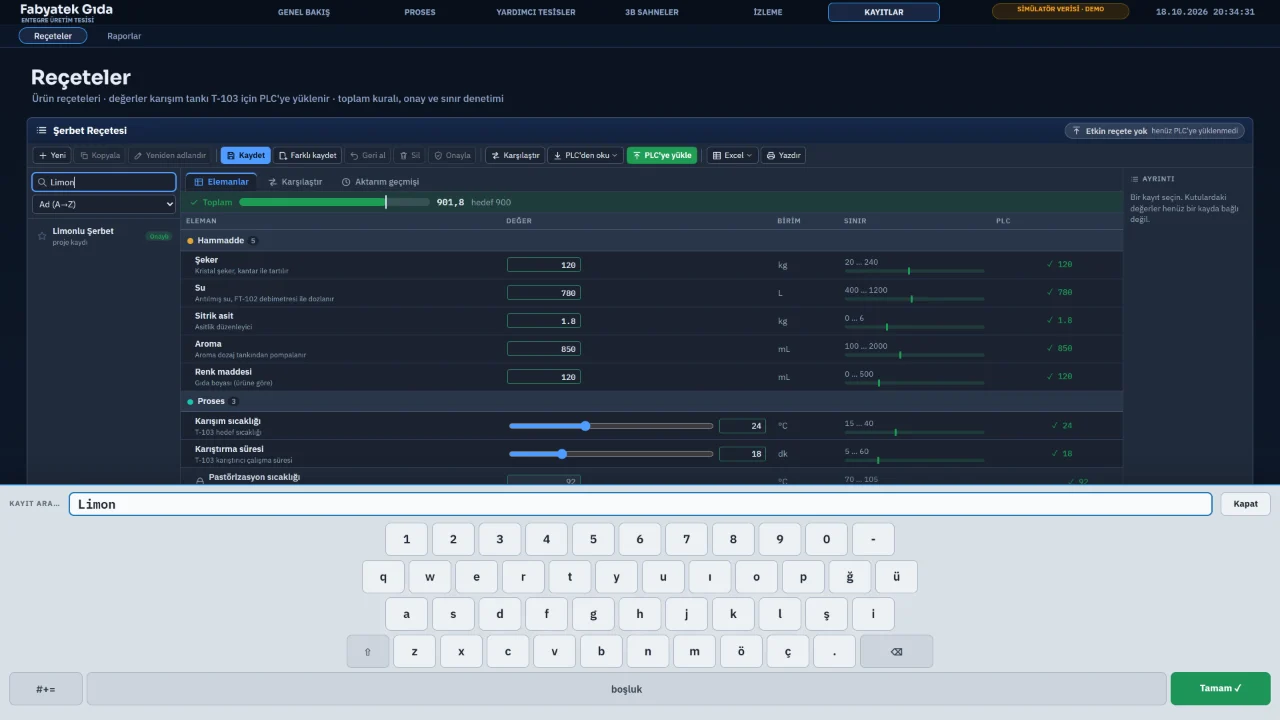Select the Limonlu Şerbet recipe in the list
Screen dimensions: 1280x720
coord(104,236)
